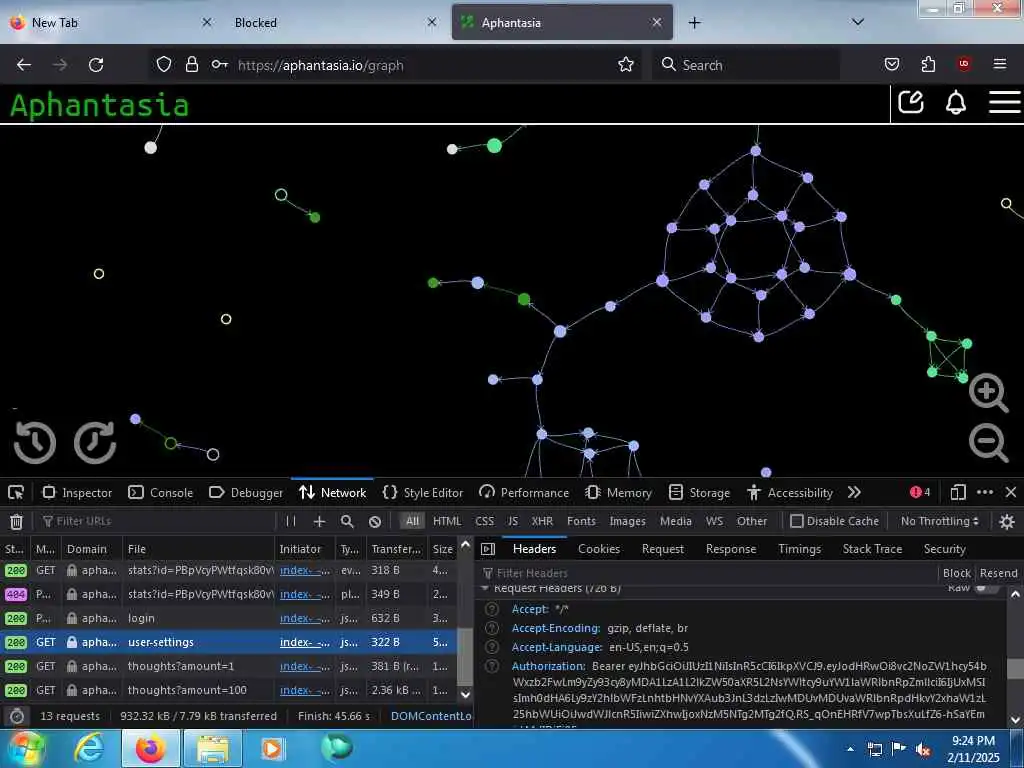Open network settings gear
1024x768 pixels.
(1007, 521)
